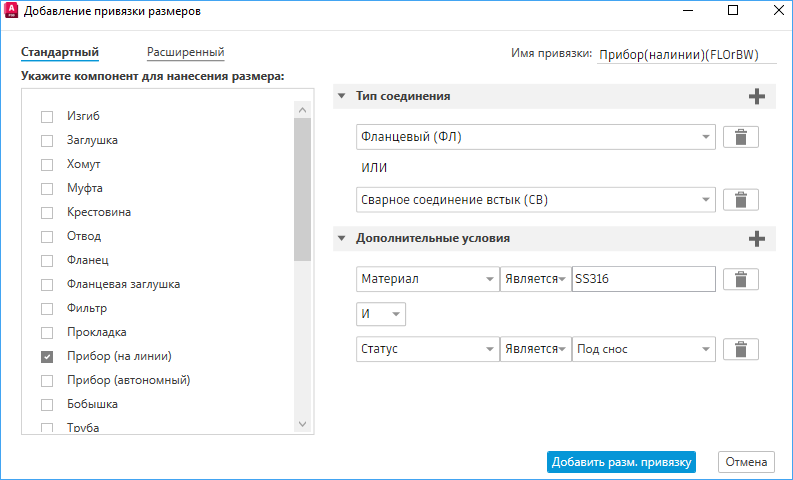This screenshot has width=793, height=480.
Task: Add a new additional condition with plus icon
Action: 756,239
